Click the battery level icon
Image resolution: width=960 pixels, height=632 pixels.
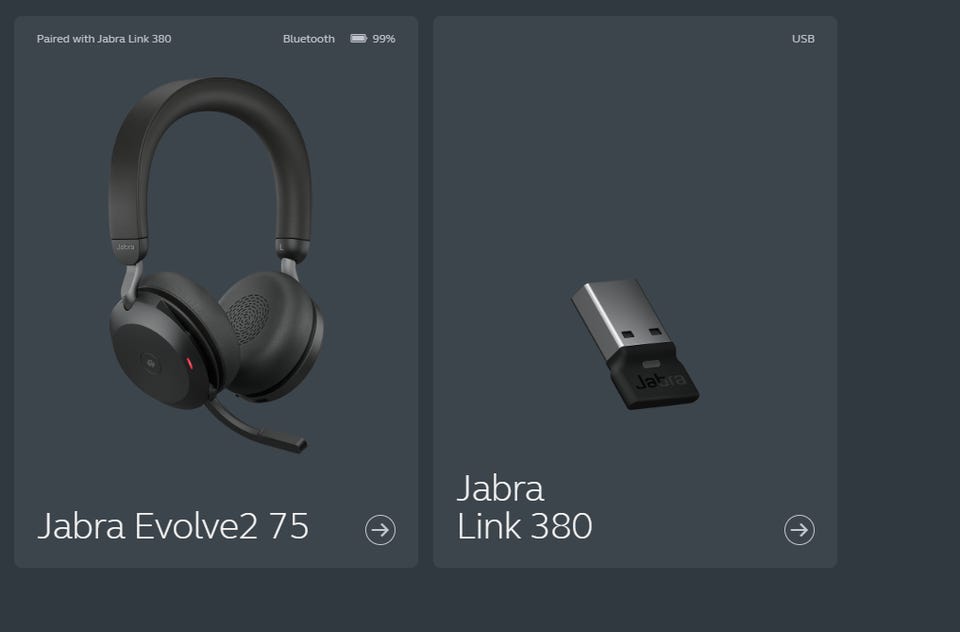(359, 39)
